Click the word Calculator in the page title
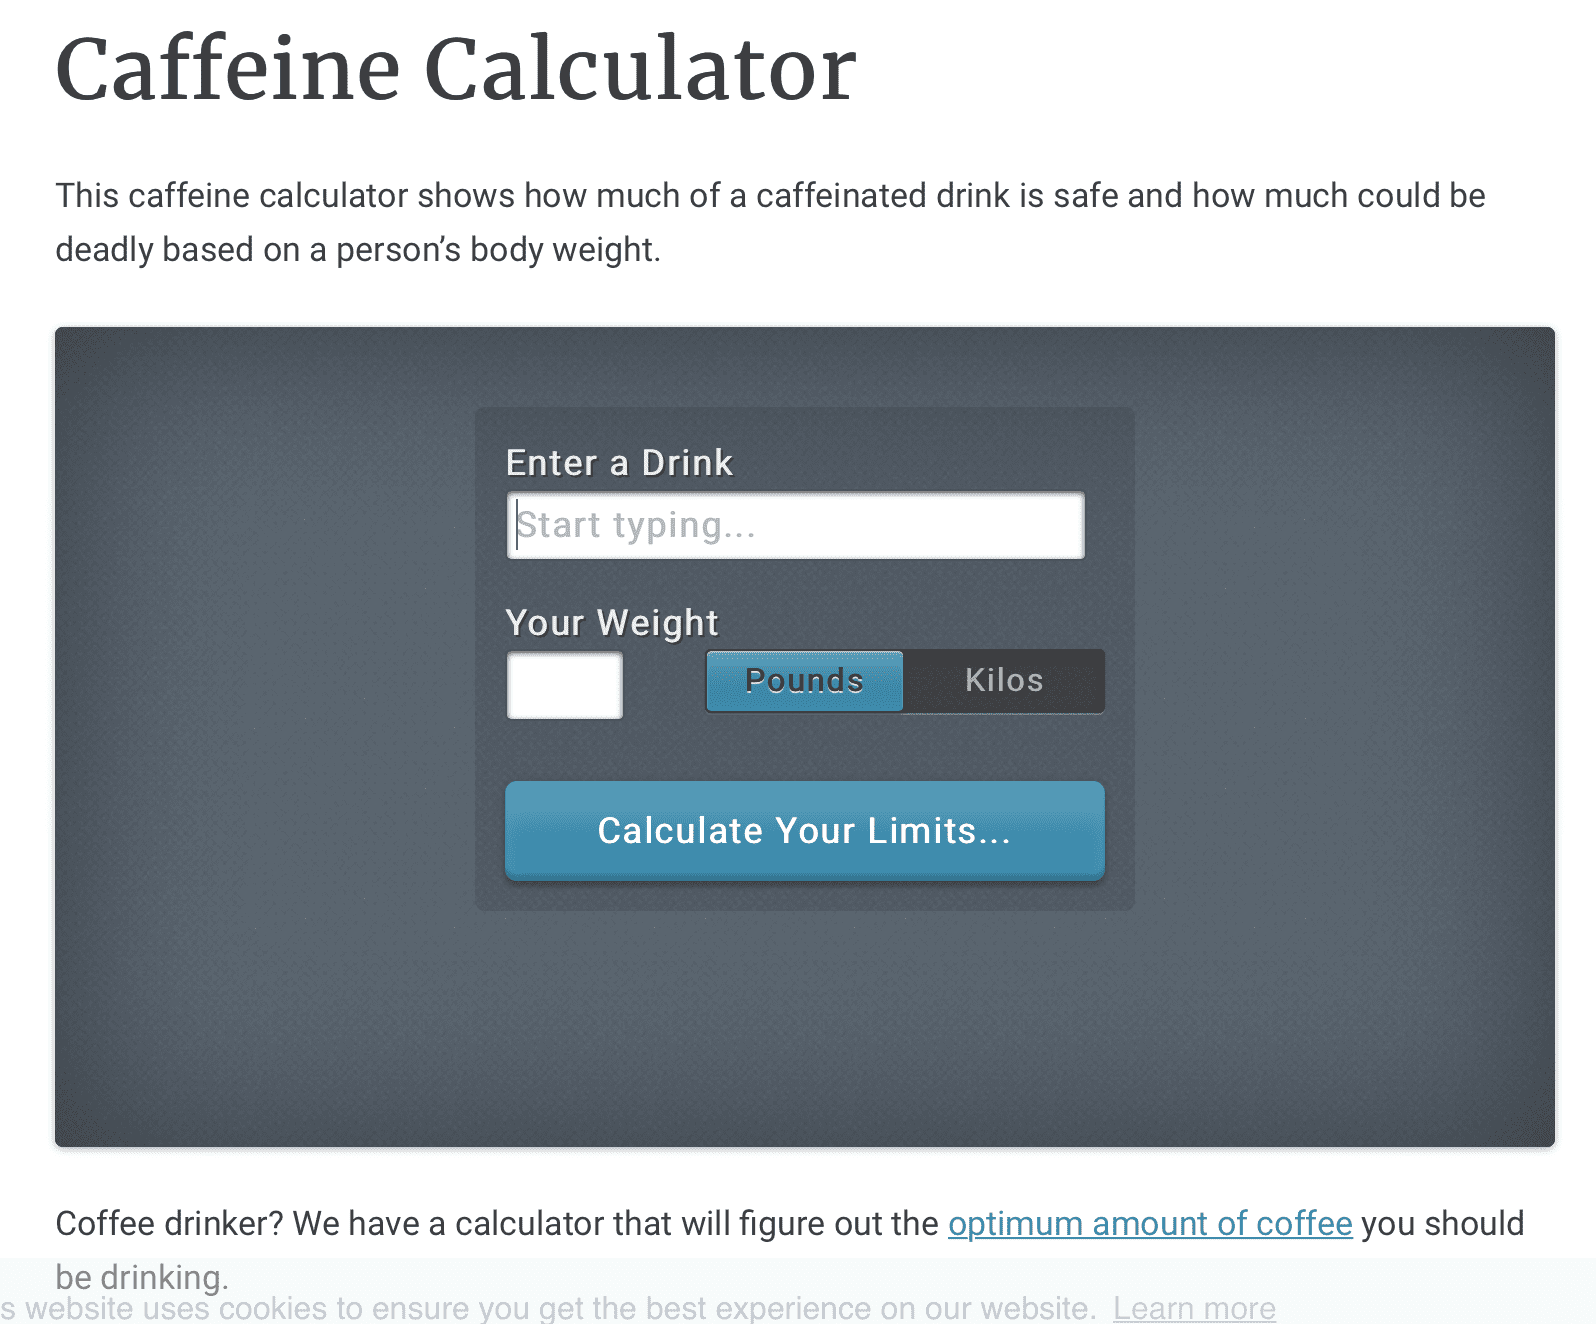The width and height of the screenshot is (1596, 1324). (x=640, y=69)
